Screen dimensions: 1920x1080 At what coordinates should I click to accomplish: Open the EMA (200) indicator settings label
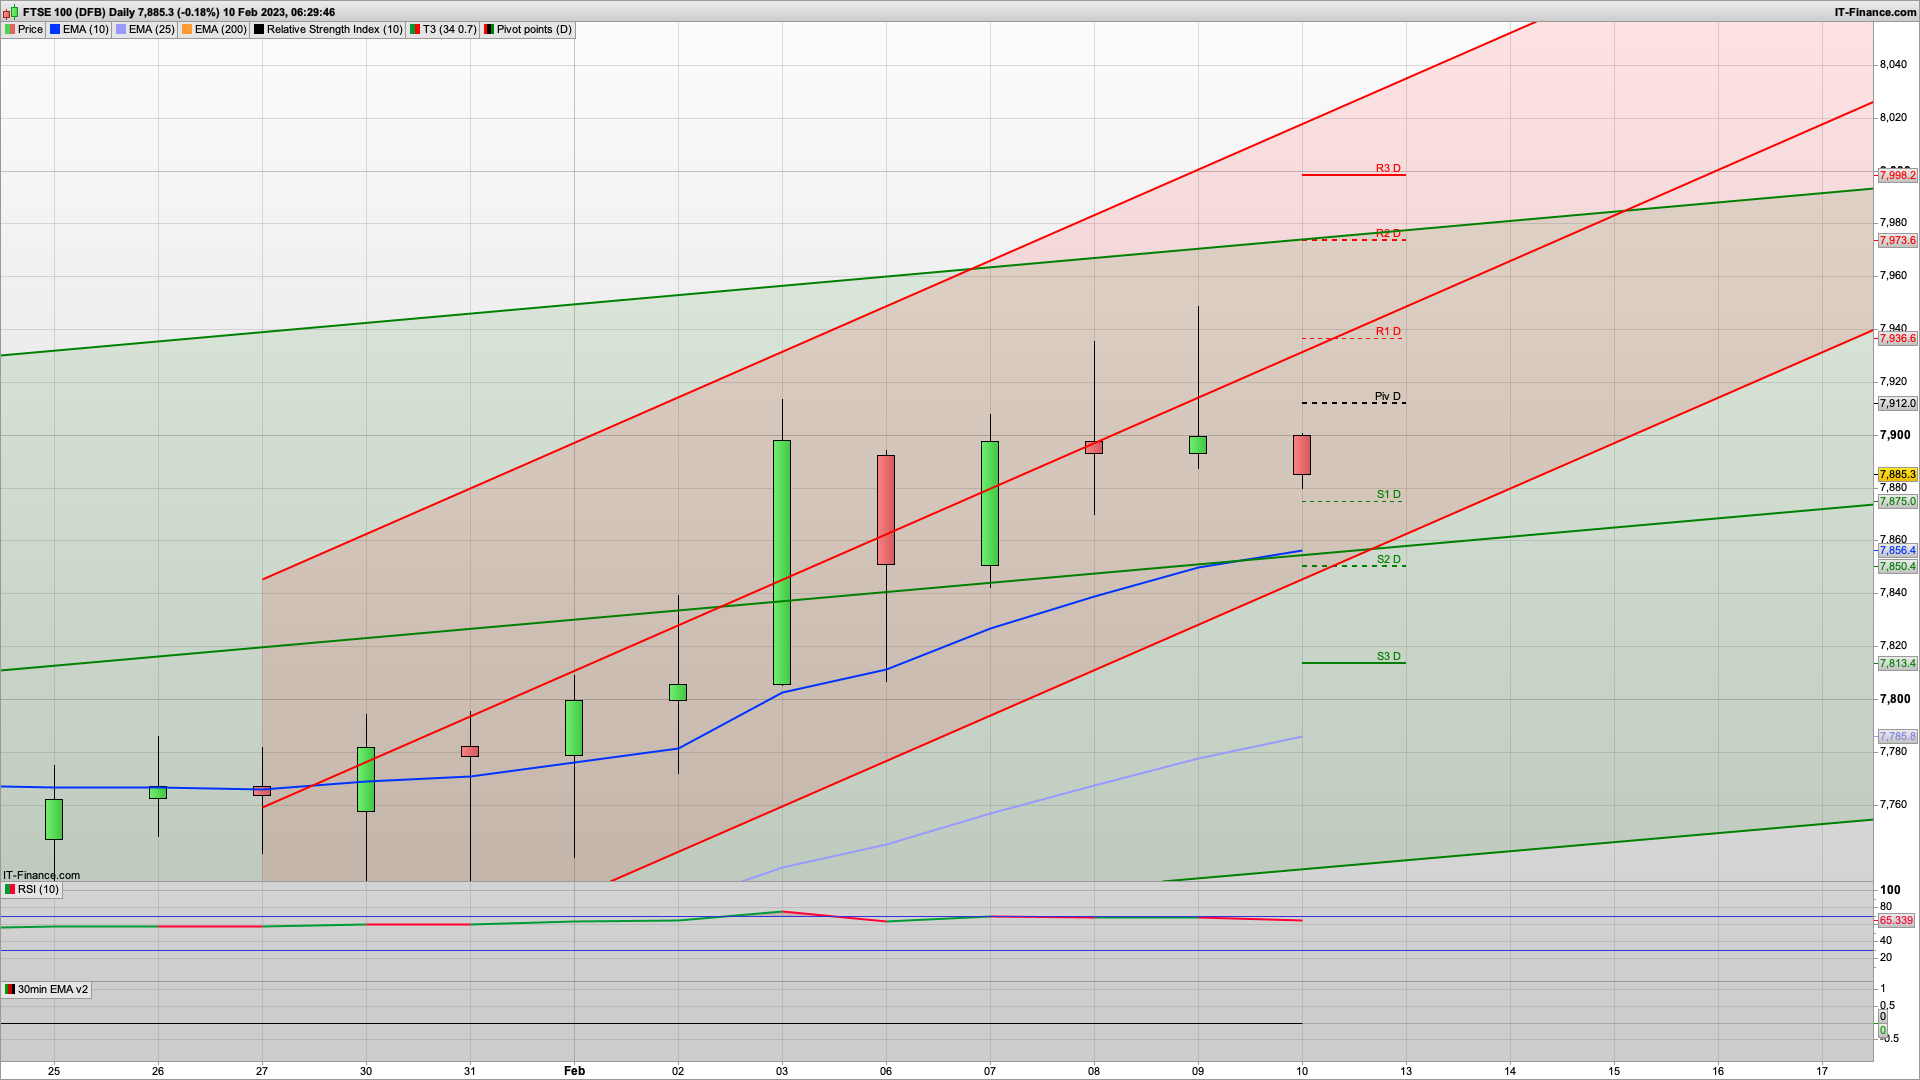coord(220,30)
